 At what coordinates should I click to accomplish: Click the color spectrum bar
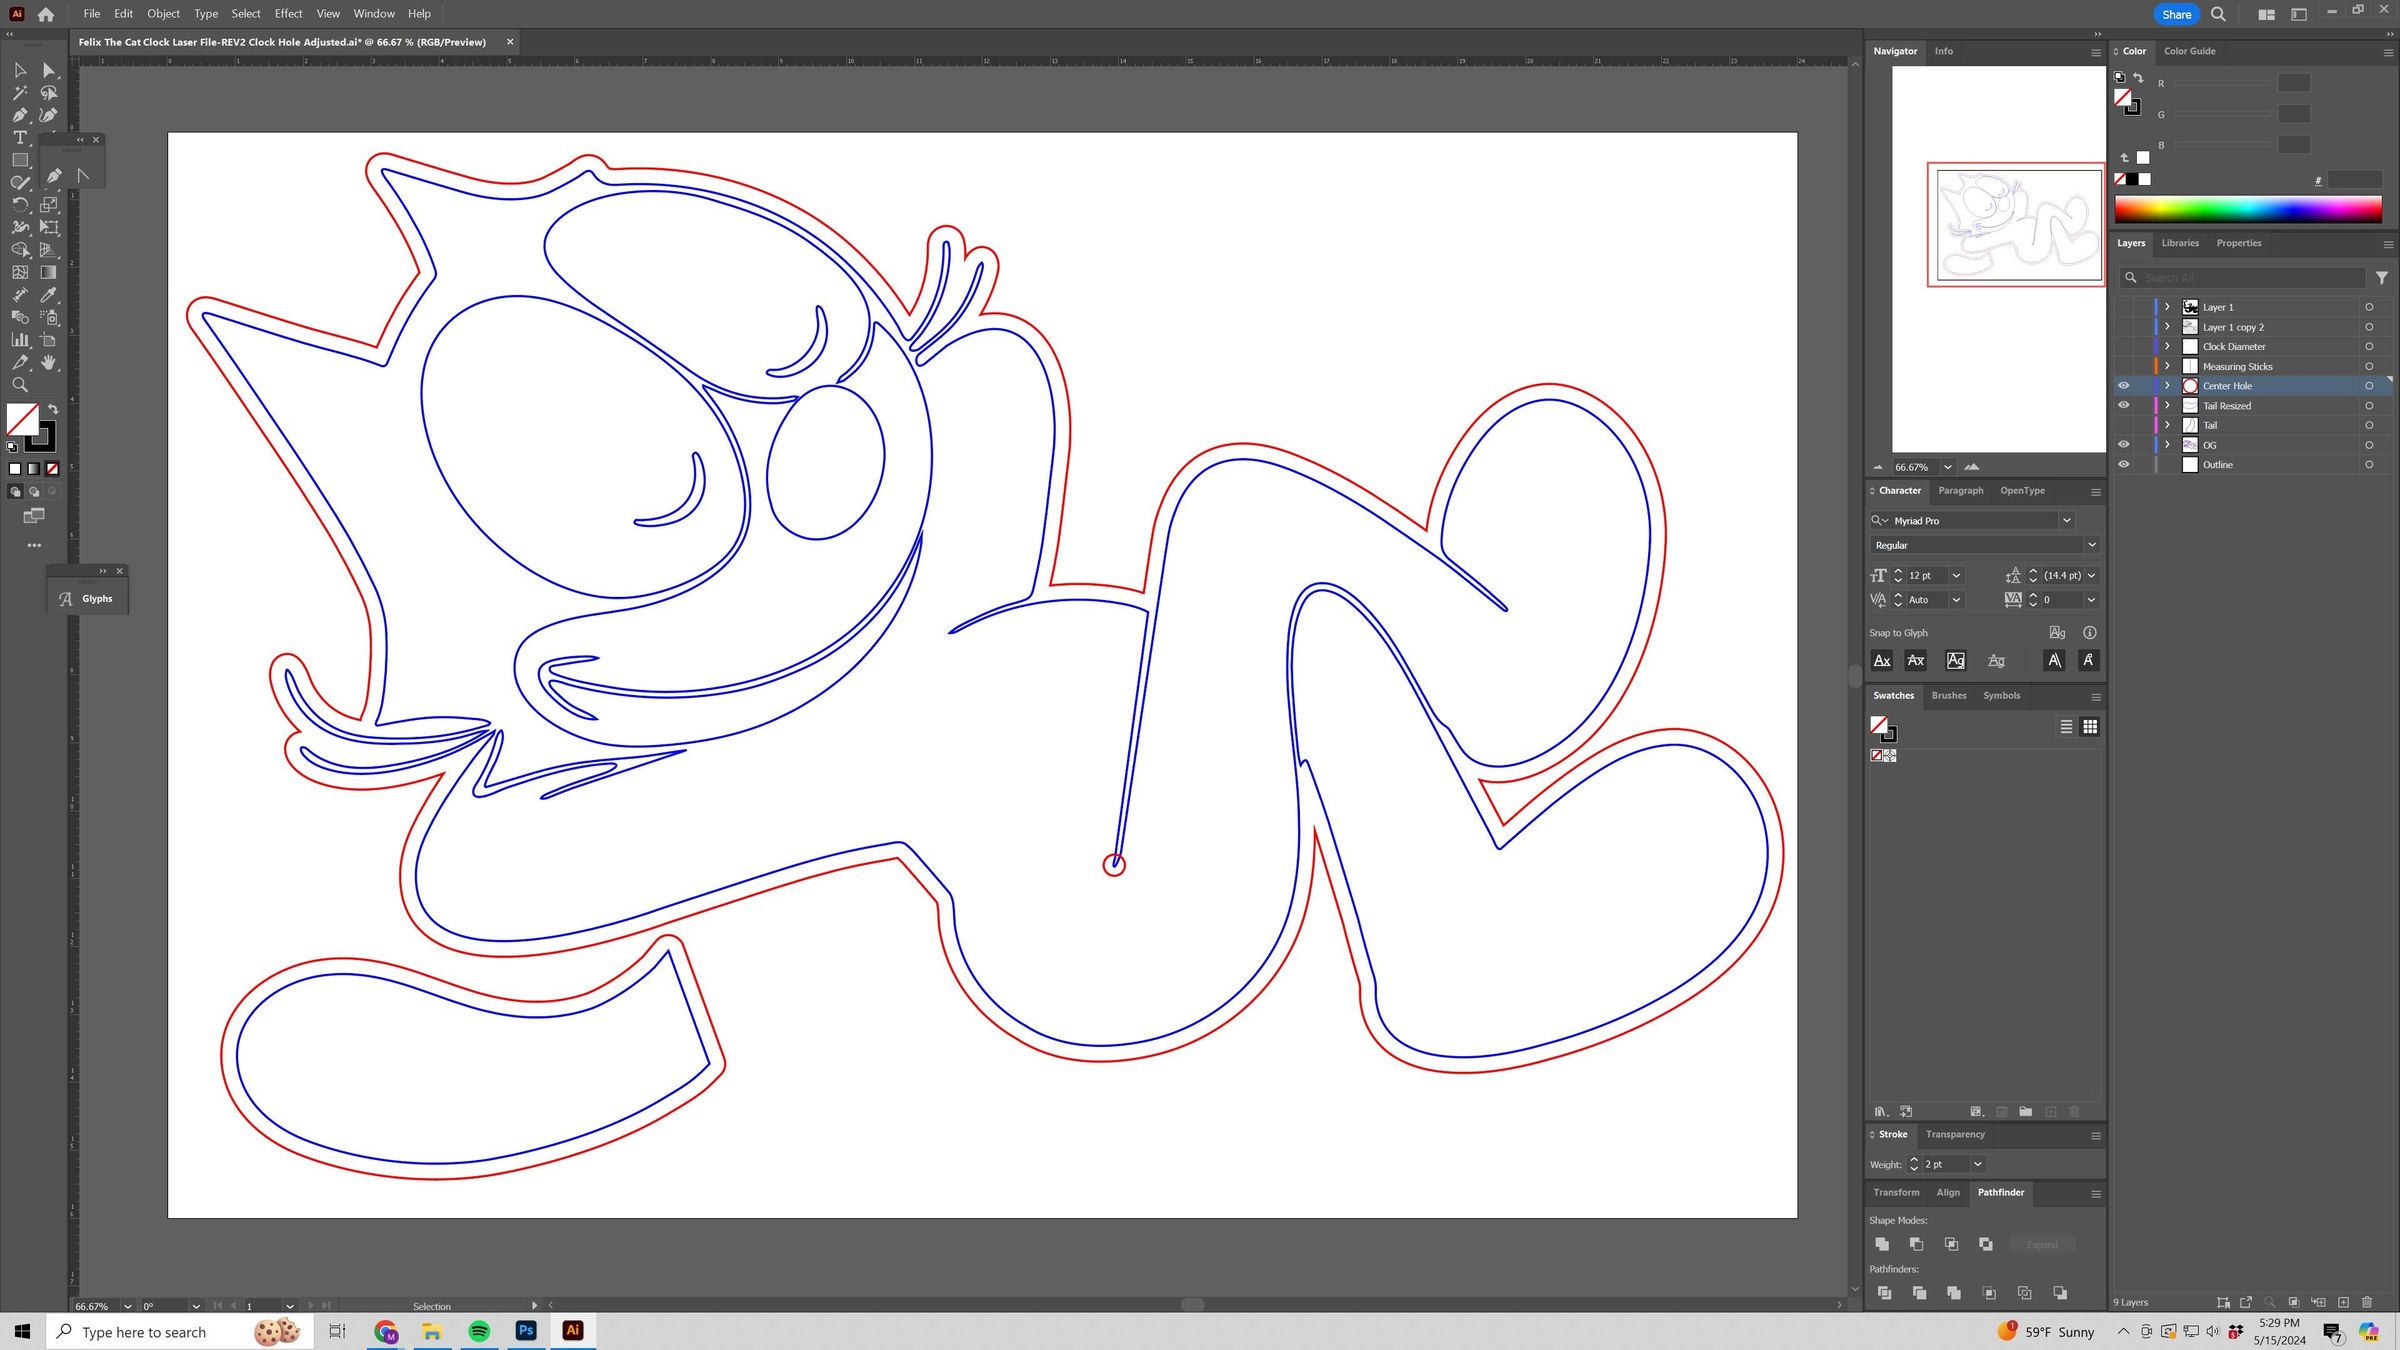point(2247,210)
